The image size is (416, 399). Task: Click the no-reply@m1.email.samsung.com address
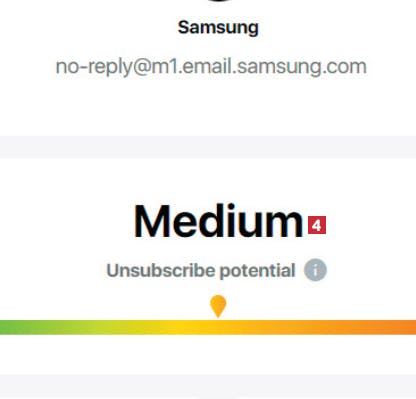point(211,66)
